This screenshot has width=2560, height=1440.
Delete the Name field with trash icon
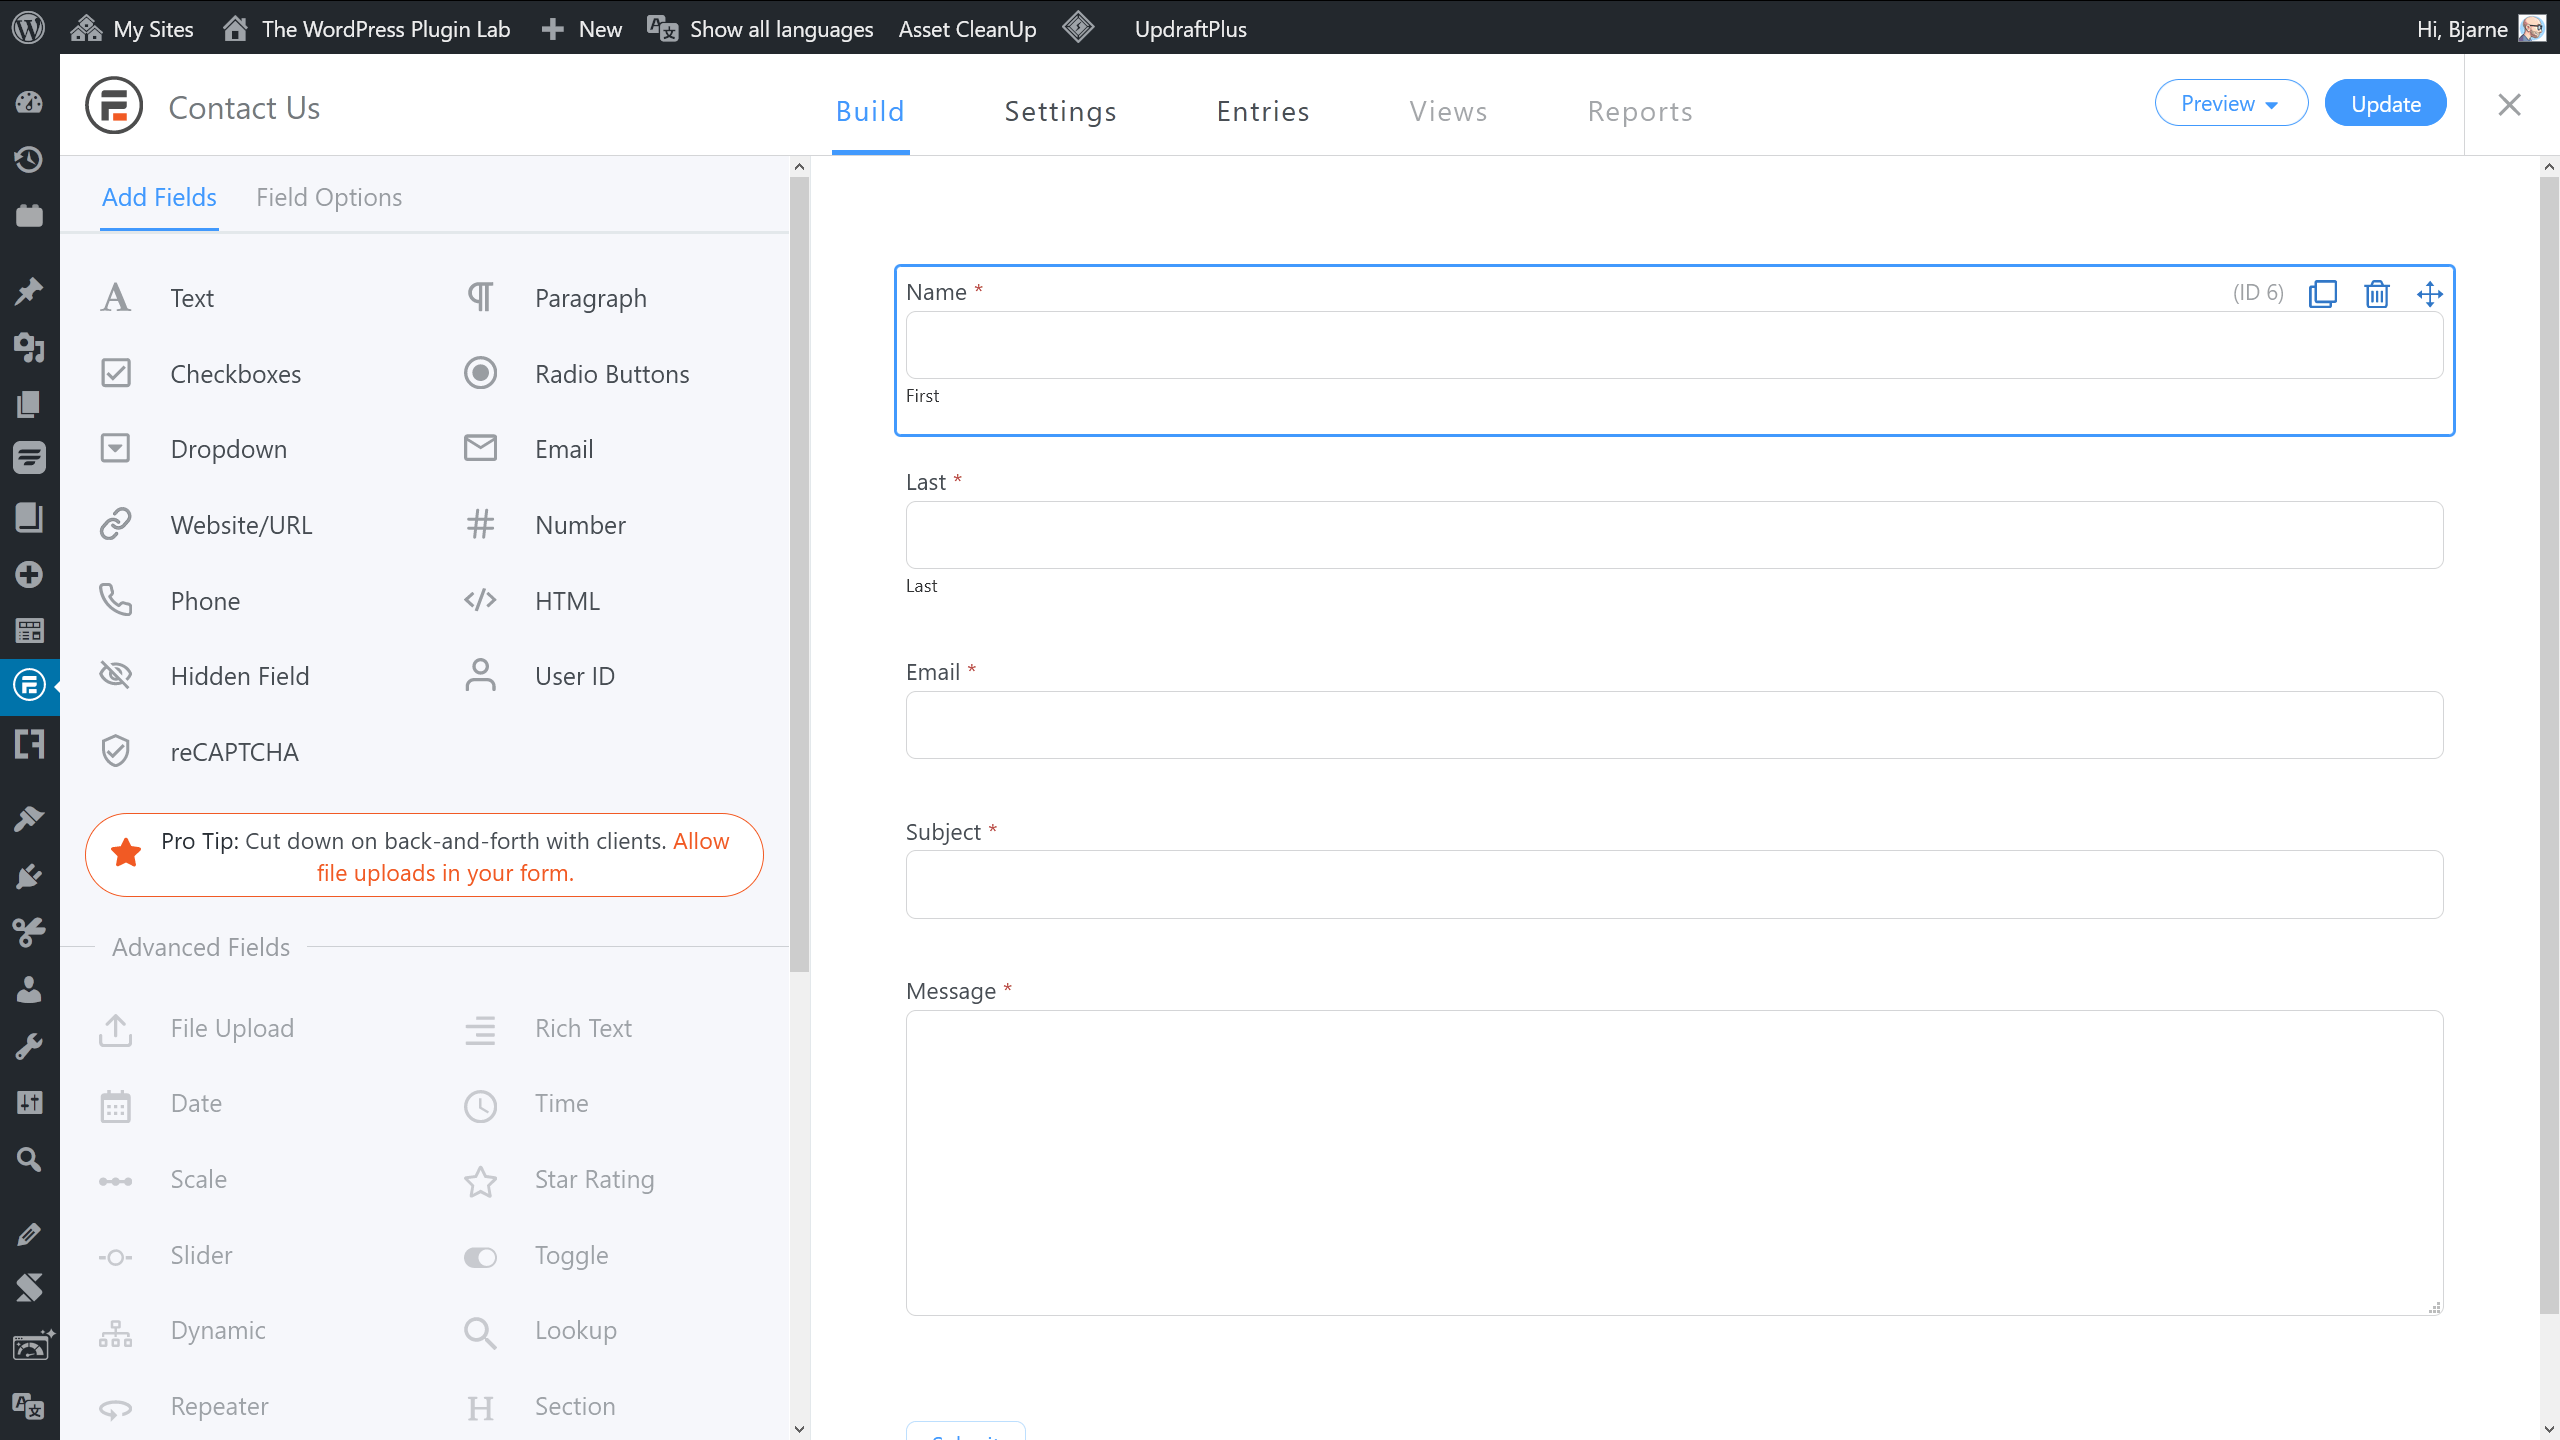(2376, 294)
